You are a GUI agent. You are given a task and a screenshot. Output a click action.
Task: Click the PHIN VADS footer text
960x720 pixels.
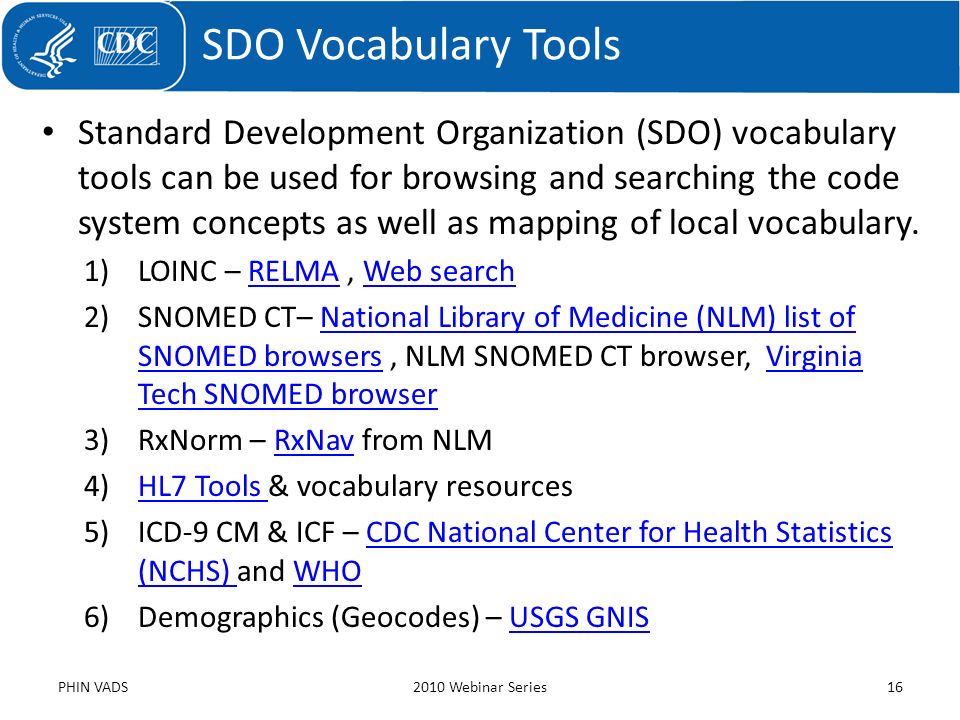[x=93, y=687]
